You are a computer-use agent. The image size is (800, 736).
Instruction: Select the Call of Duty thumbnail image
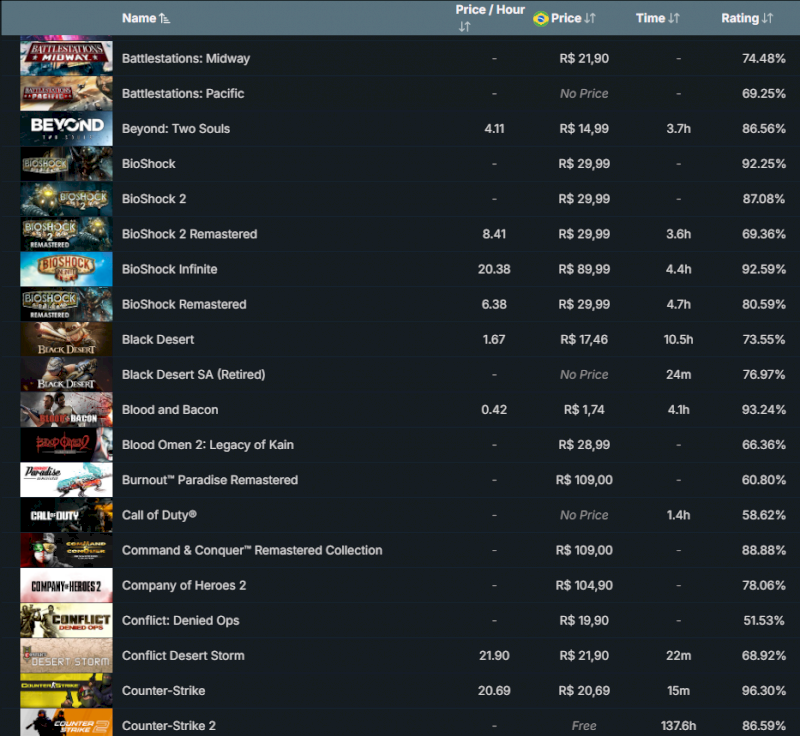pos(66,515)
